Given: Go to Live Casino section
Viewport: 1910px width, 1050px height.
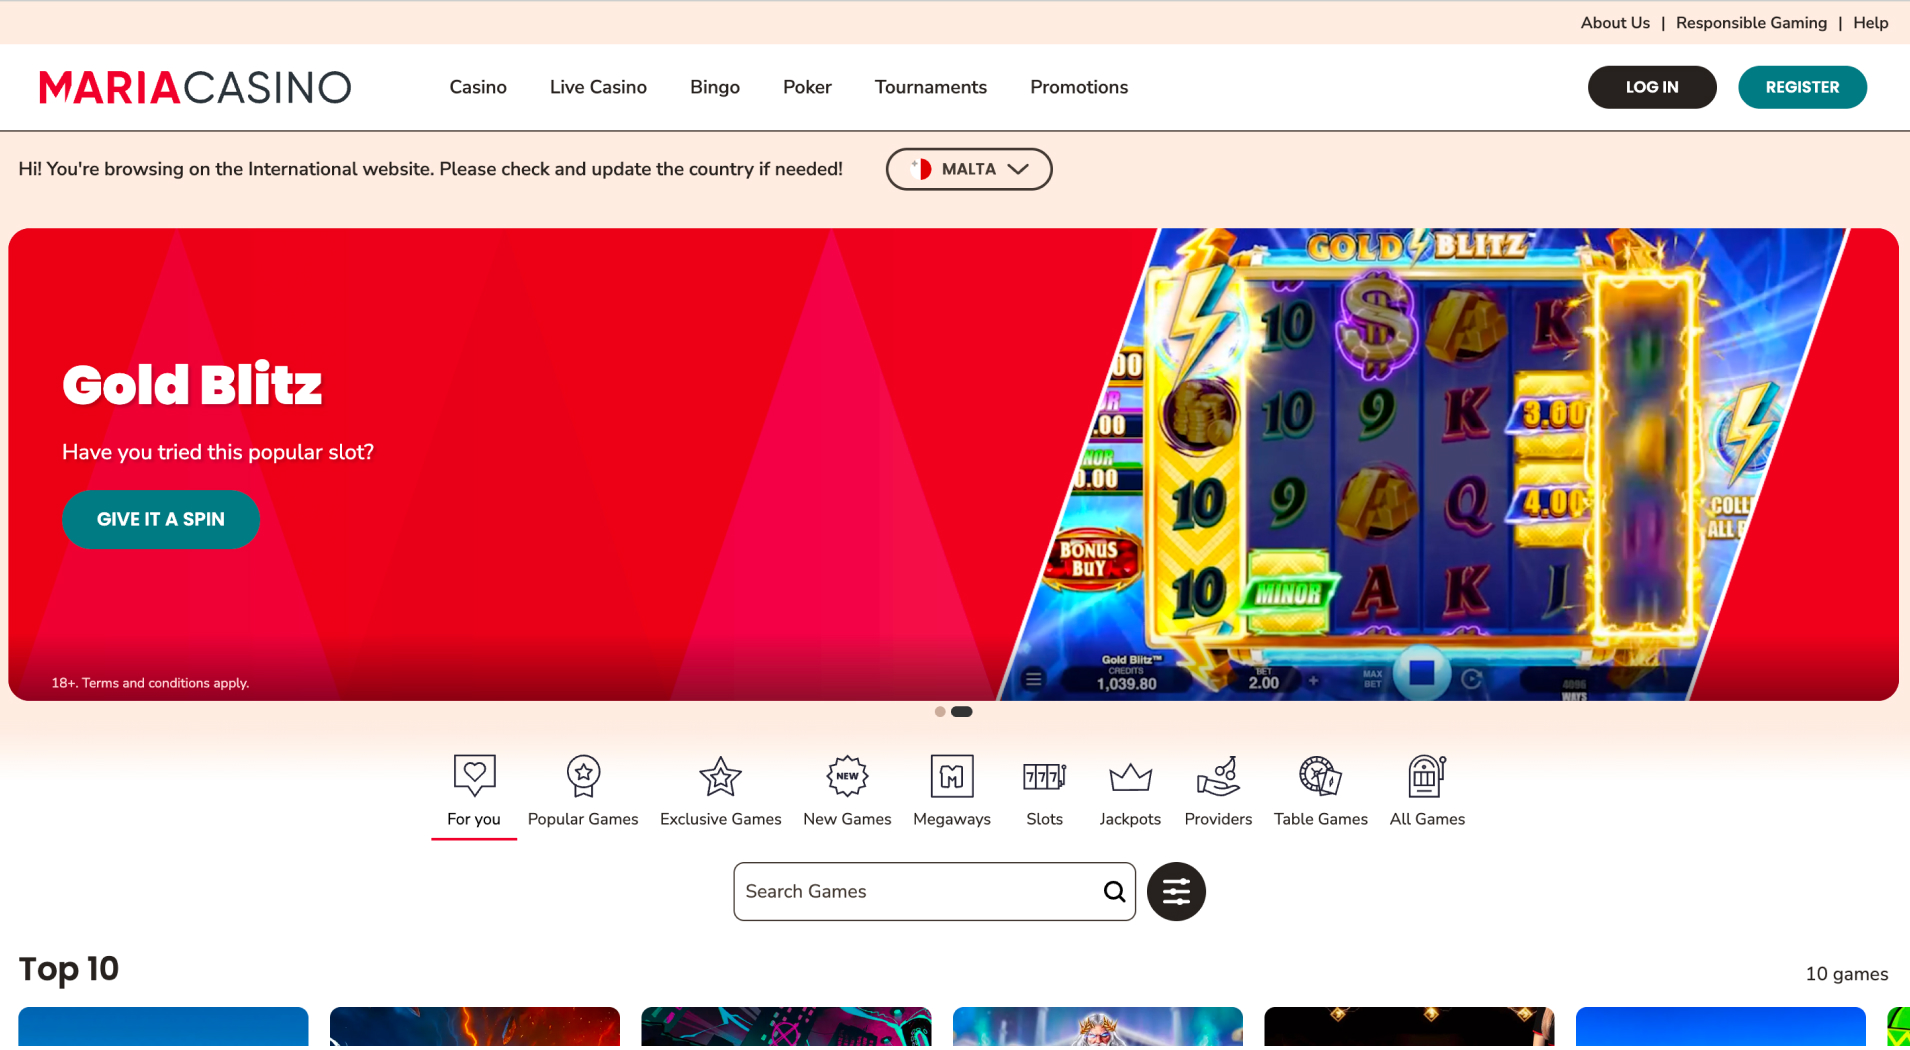Looking at the screenshot, I should pyautogui.click(x=598, y=87).
